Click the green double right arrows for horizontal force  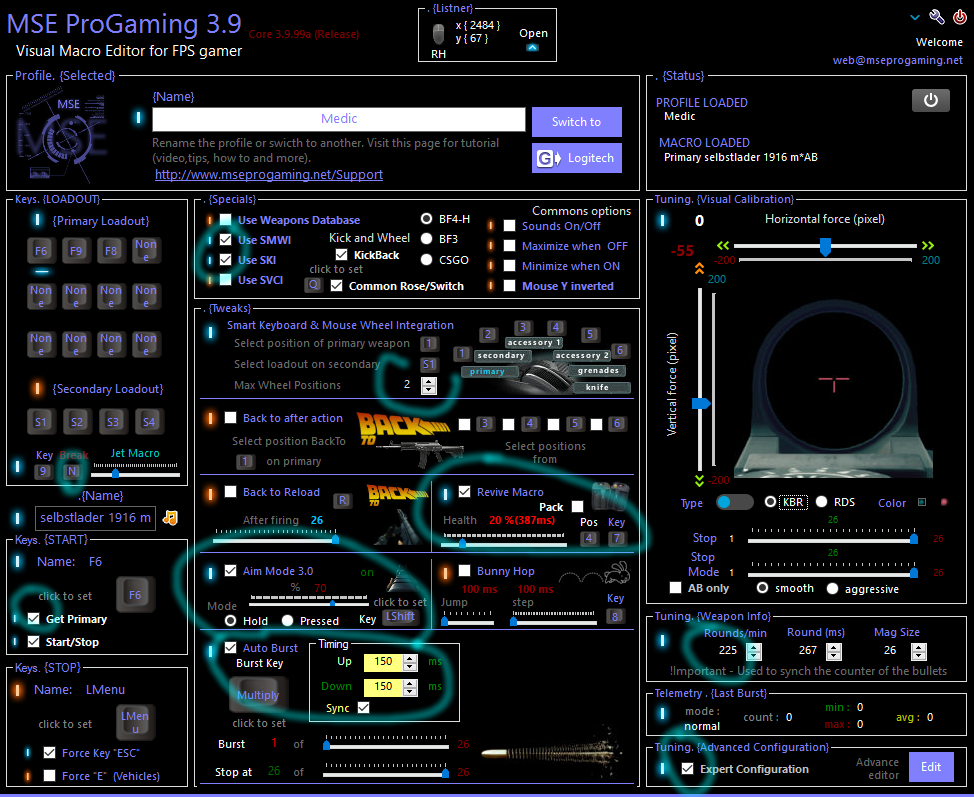927,245
